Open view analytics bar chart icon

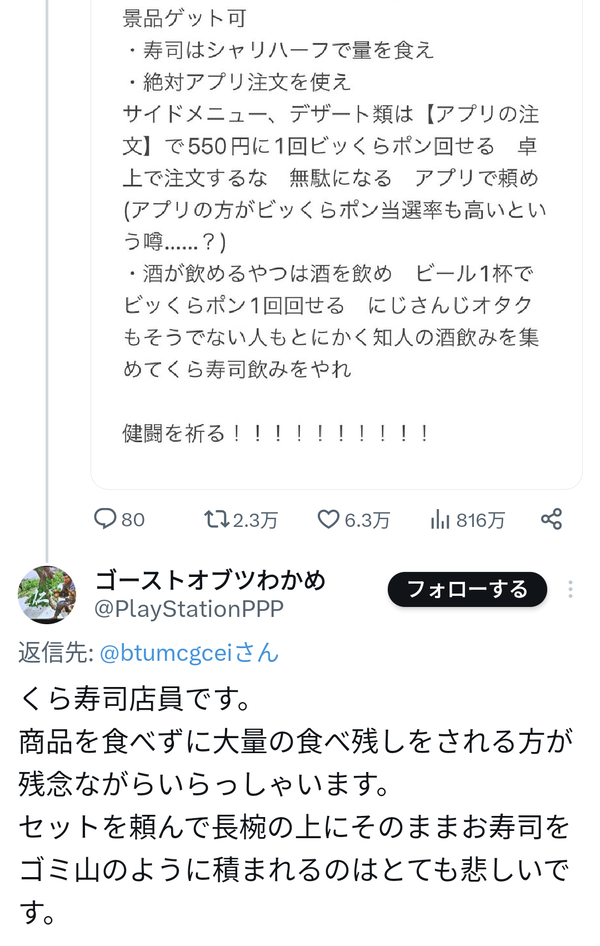pyautogui.click(x=440, y=519)
